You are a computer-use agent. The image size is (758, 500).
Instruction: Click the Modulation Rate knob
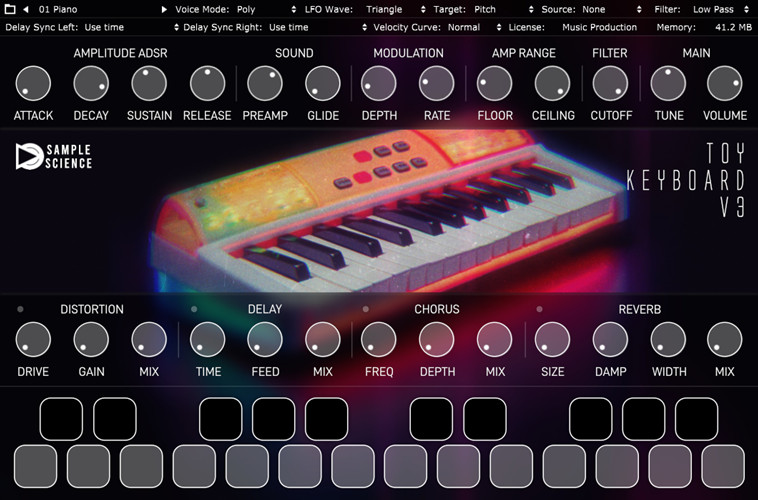click(x=437, y=84)
